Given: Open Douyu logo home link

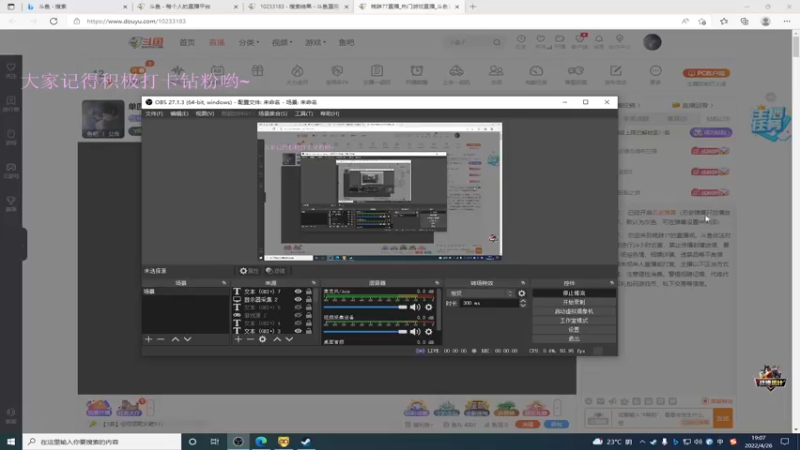Looking at the screenshot, I should coord(146,42).
